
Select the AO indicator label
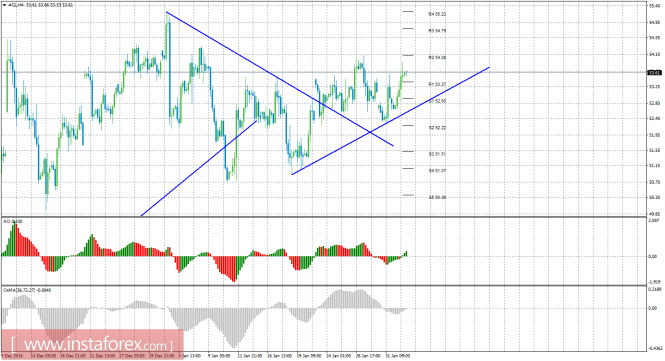pyautogui.click(x=13, y=221)
